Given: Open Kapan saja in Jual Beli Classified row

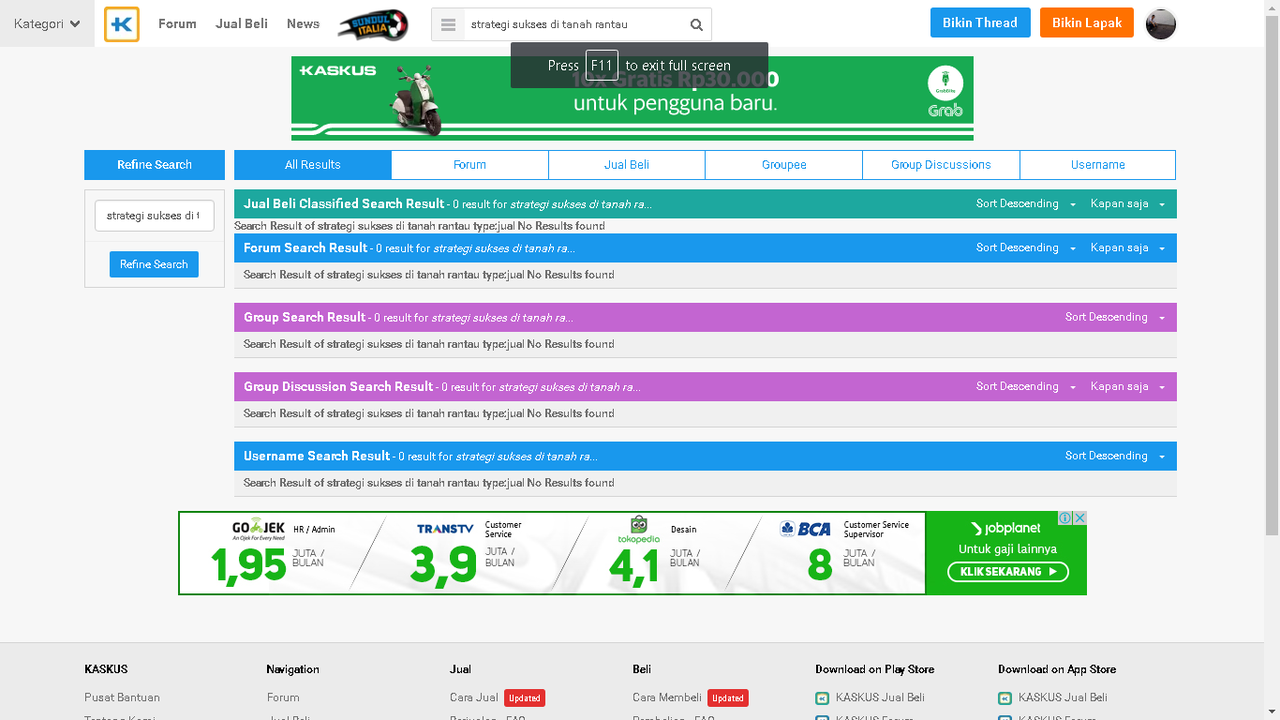Looking at the screenshot, I should coord(1128,204).
